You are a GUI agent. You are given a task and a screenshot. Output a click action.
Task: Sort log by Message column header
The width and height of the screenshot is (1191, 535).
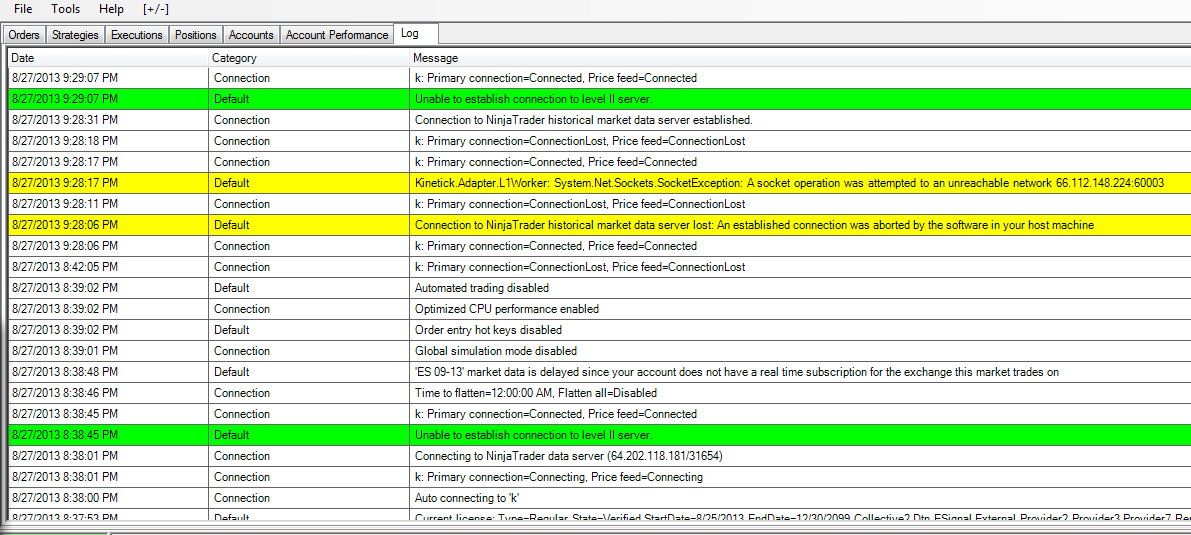[800, 58]
